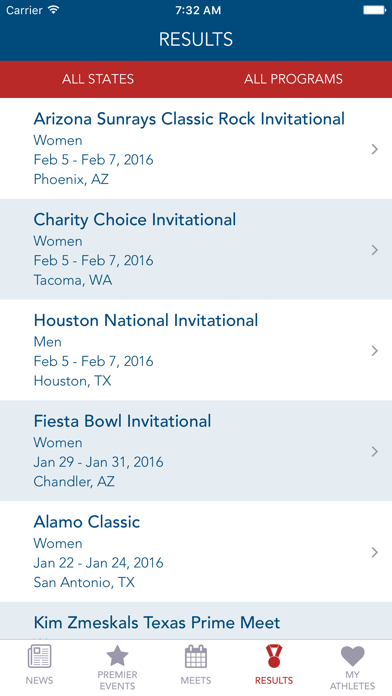Expand Charity Choice Invitational chevron
This screenshot has width=392, height=696.
coord(375,250)
